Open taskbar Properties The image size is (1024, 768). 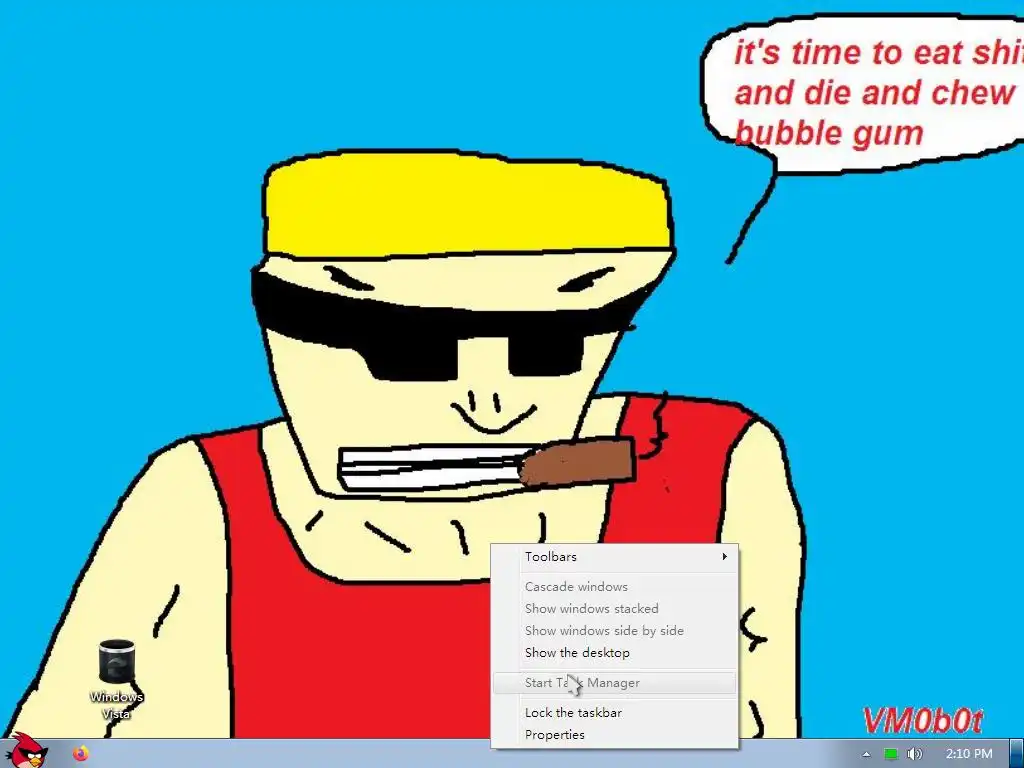pos(615,735)
